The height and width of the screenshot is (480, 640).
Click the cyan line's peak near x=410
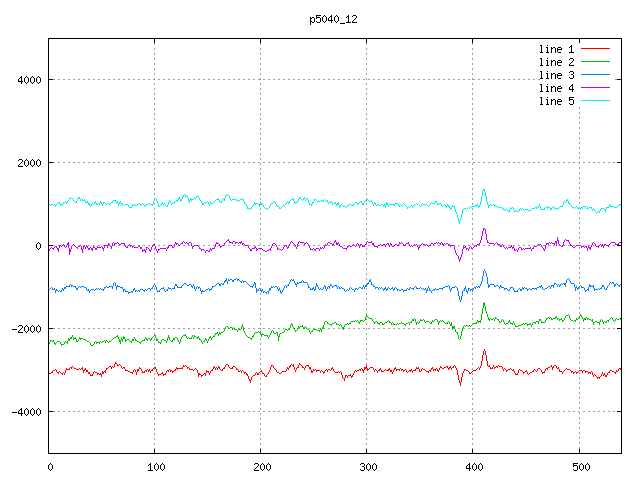(x=484, y=189)
